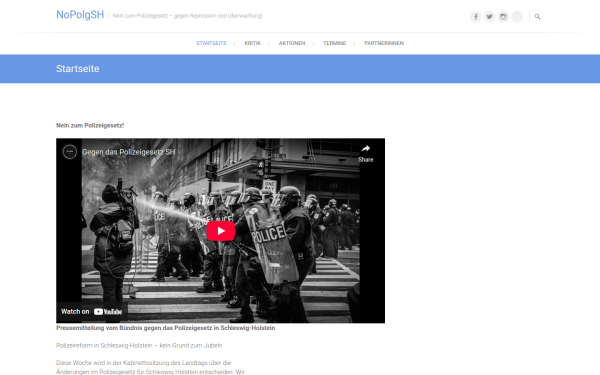Viewport: 600px width, 375px height.
Task: Open the Twitter social icon
Action: [489, 16]
